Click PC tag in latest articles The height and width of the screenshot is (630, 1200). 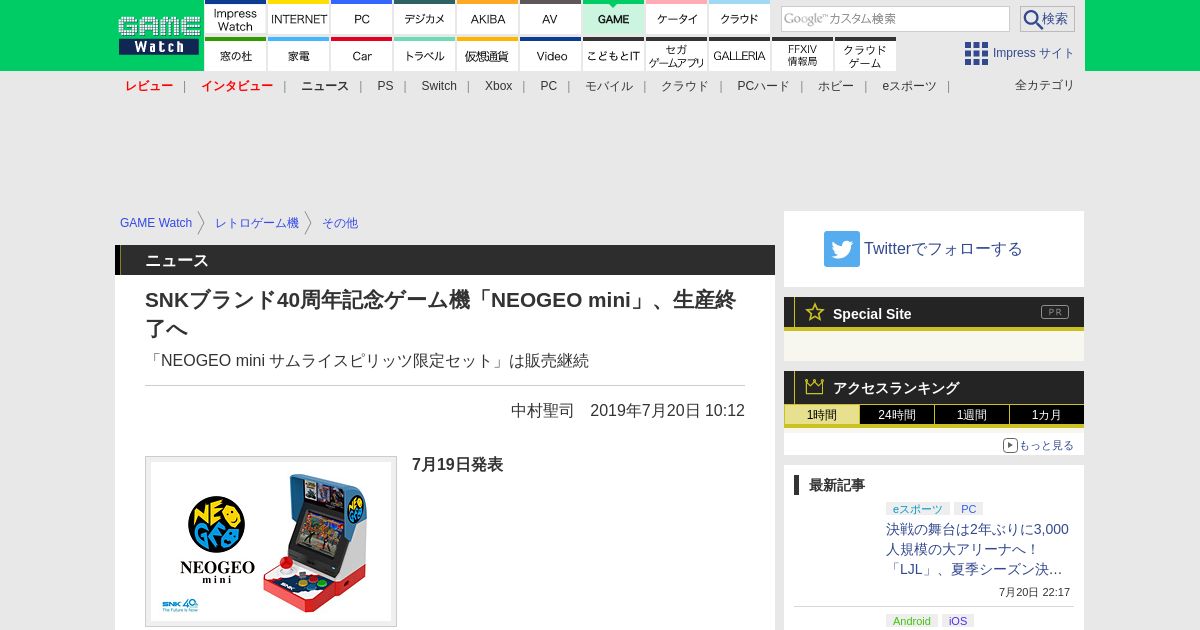coord(968,509)
